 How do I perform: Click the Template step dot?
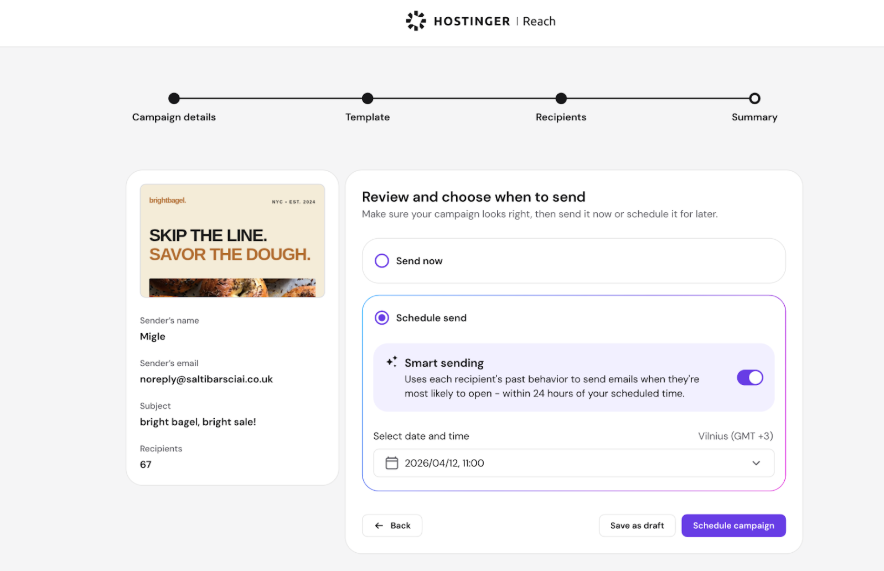tap(368, 98)
